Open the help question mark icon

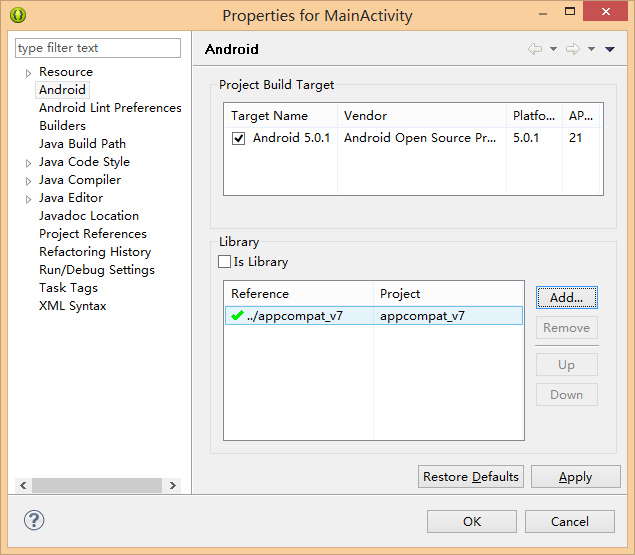(34, 520)
